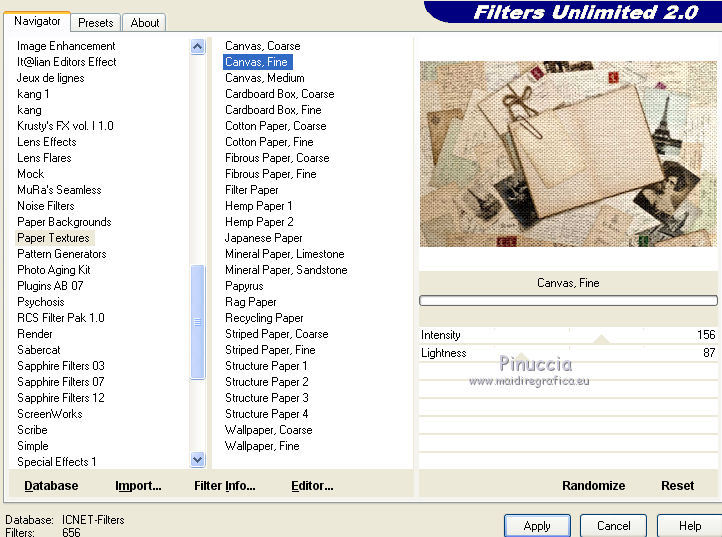Screen dimensions: 722x537
Task: Open the Database menu
Action: [51, 485]
